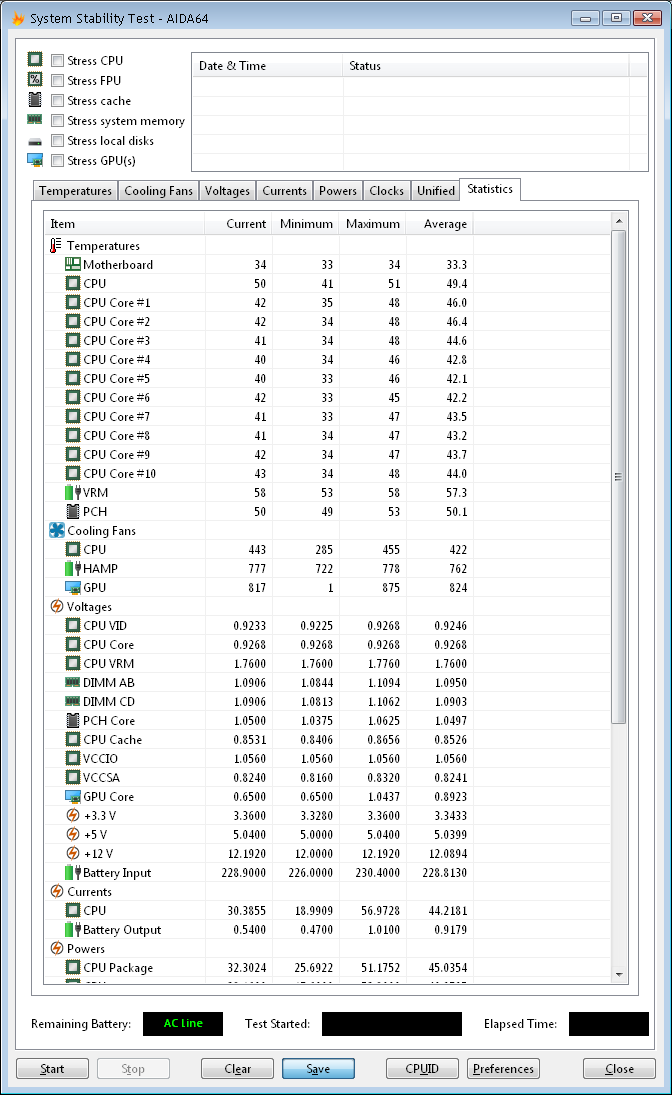The image size is (672, 1095).
Task: Click the statistics list scroll up arrow
Action: point(618,221)
